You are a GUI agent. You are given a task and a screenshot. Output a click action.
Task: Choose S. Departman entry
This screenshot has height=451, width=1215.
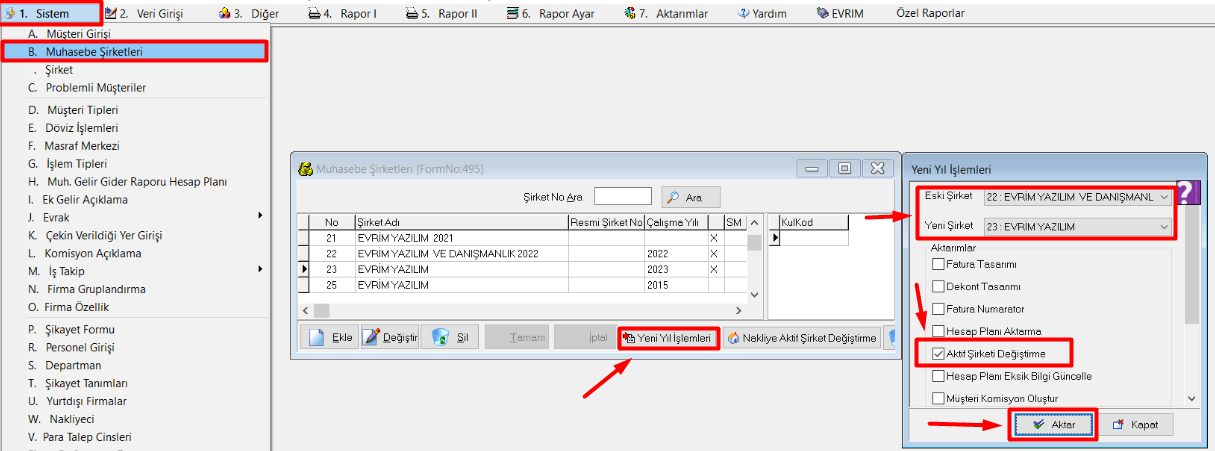(135, 365)
